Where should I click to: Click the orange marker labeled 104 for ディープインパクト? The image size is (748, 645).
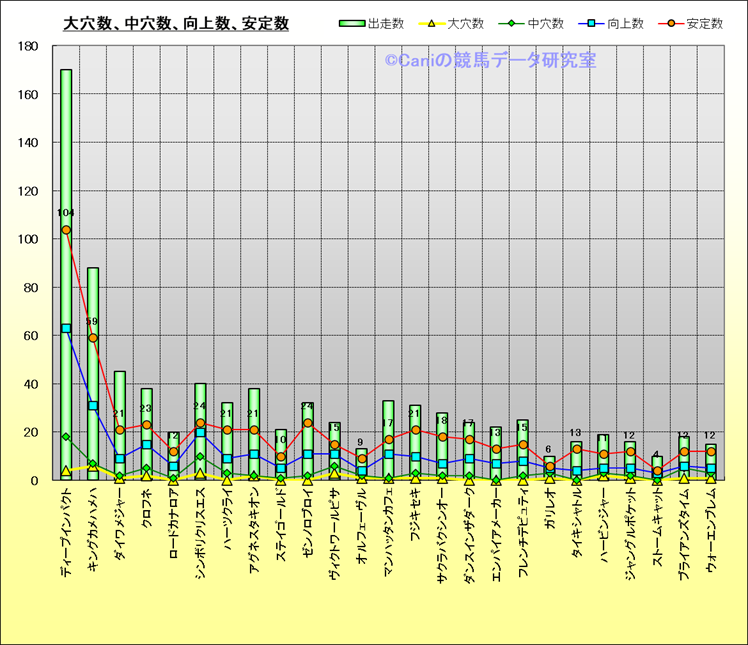66,230
